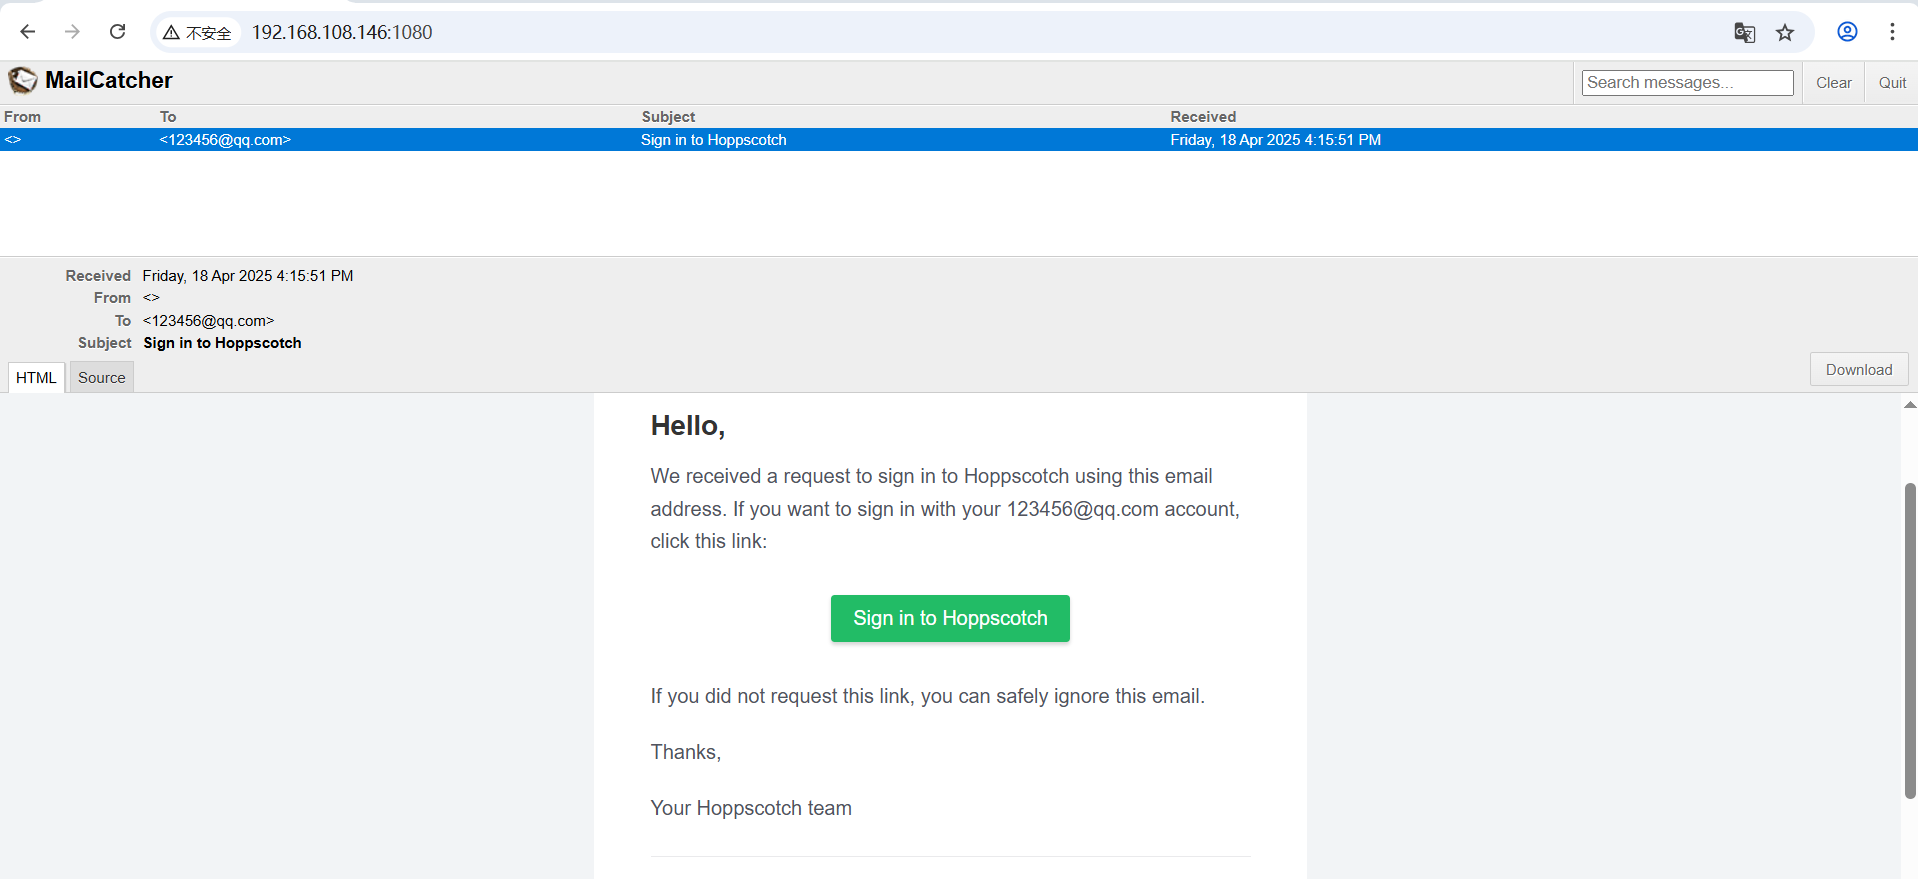Screen dimensions: 1918x879
Task: Reload the page with refresh icon
Action: tap(117, 32)
